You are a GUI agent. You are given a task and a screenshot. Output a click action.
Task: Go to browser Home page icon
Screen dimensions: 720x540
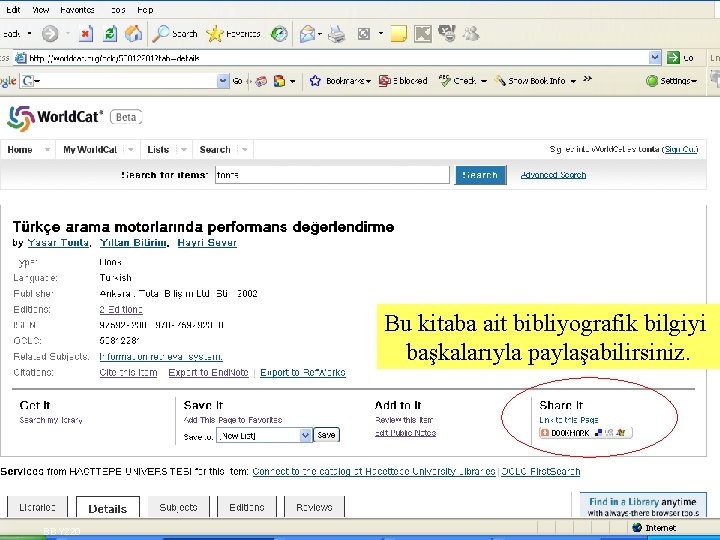[133, 34]
